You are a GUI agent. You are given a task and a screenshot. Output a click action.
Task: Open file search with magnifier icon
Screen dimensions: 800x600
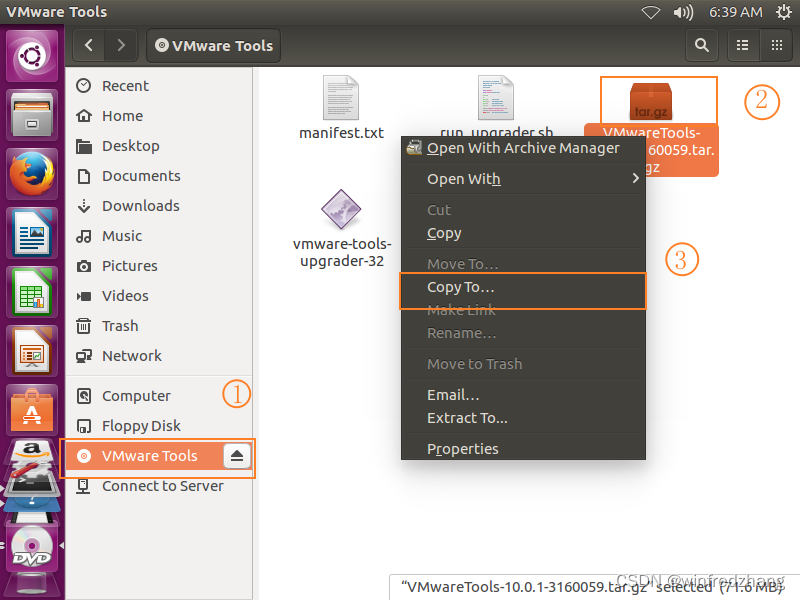coord(702,45)
